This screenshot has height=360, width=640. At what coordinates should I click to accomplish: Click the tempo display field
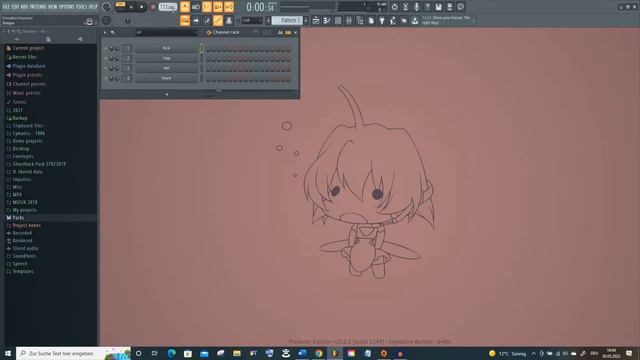(x=168, y=7)
